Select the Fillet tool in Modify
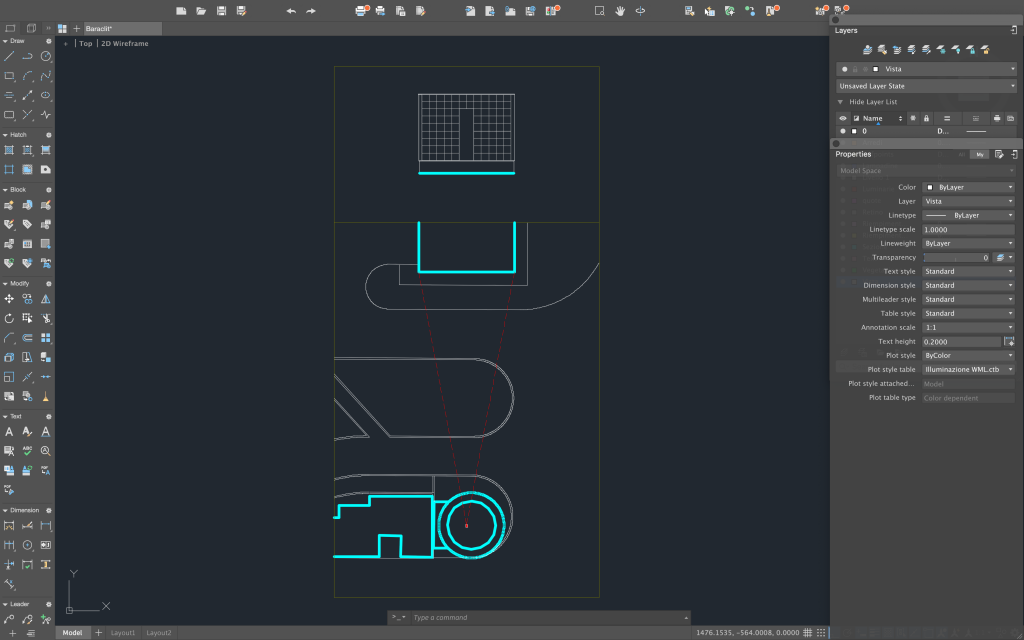The height and width of the screenshot is (640, 1024). pos(9,338)
